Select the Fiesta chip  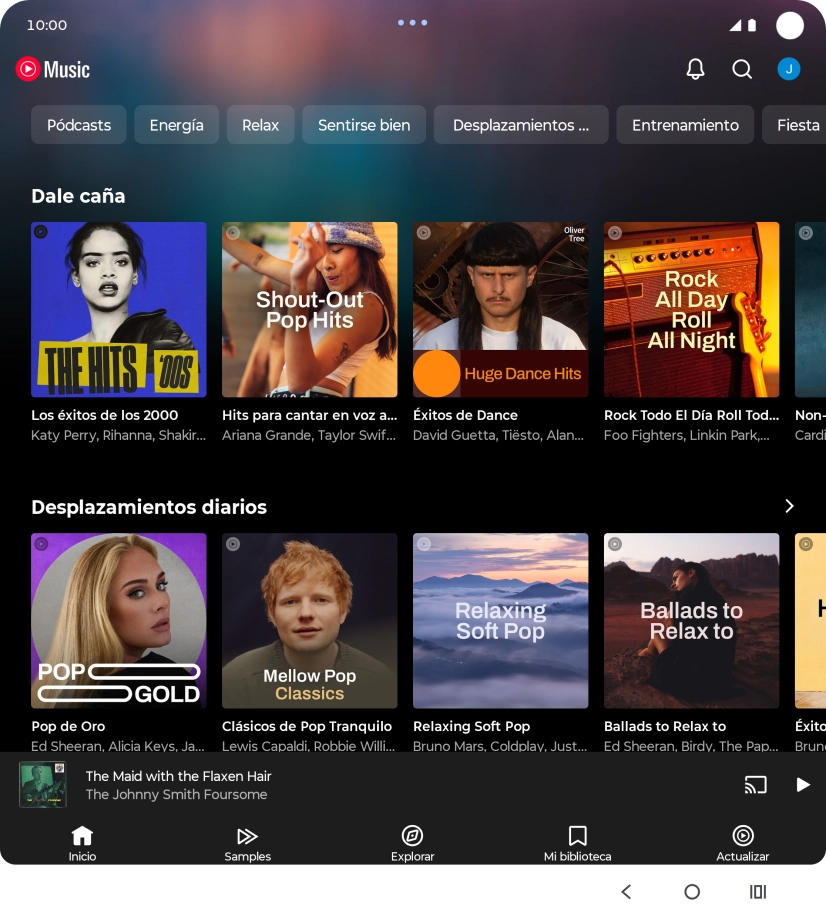[794, 125]
